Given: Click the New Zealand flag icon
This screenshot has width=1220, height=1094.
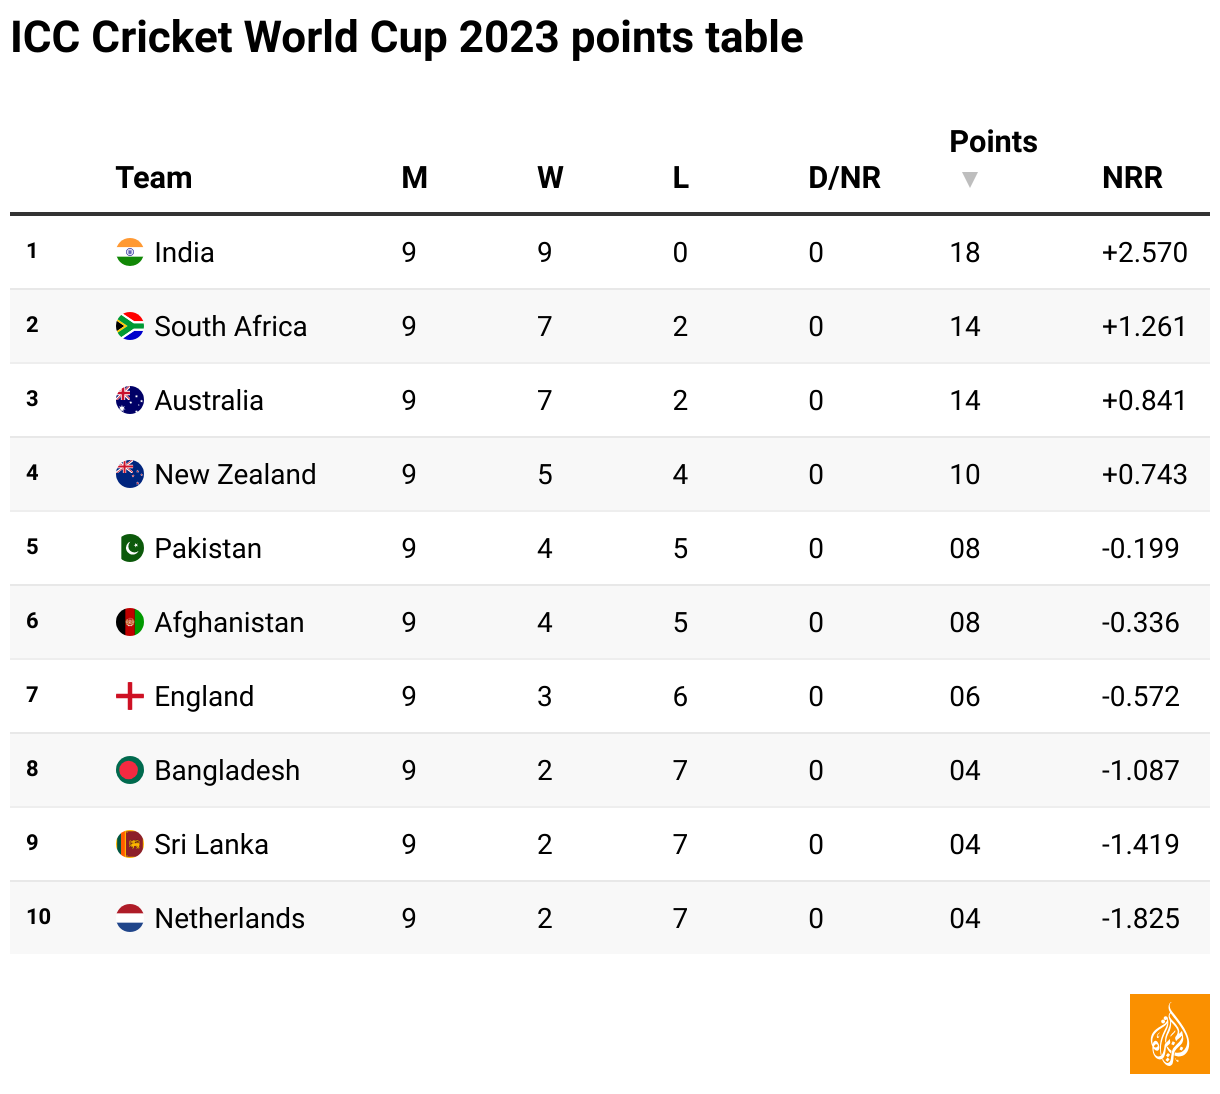Looking at the screenshot, I should click(x=130, y=474).
